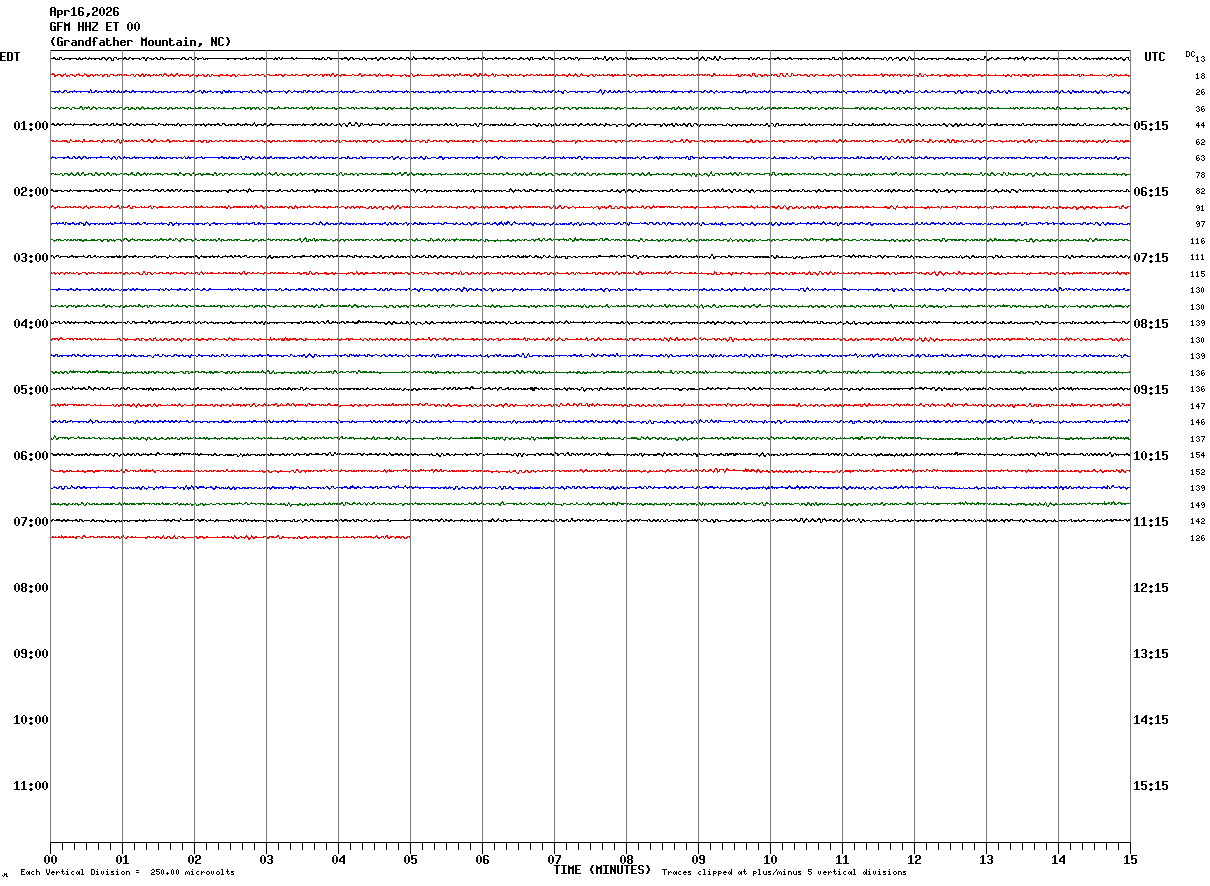Click minute tick label 03
This screenshot has width=1210, height=886.
pos(266,860)
